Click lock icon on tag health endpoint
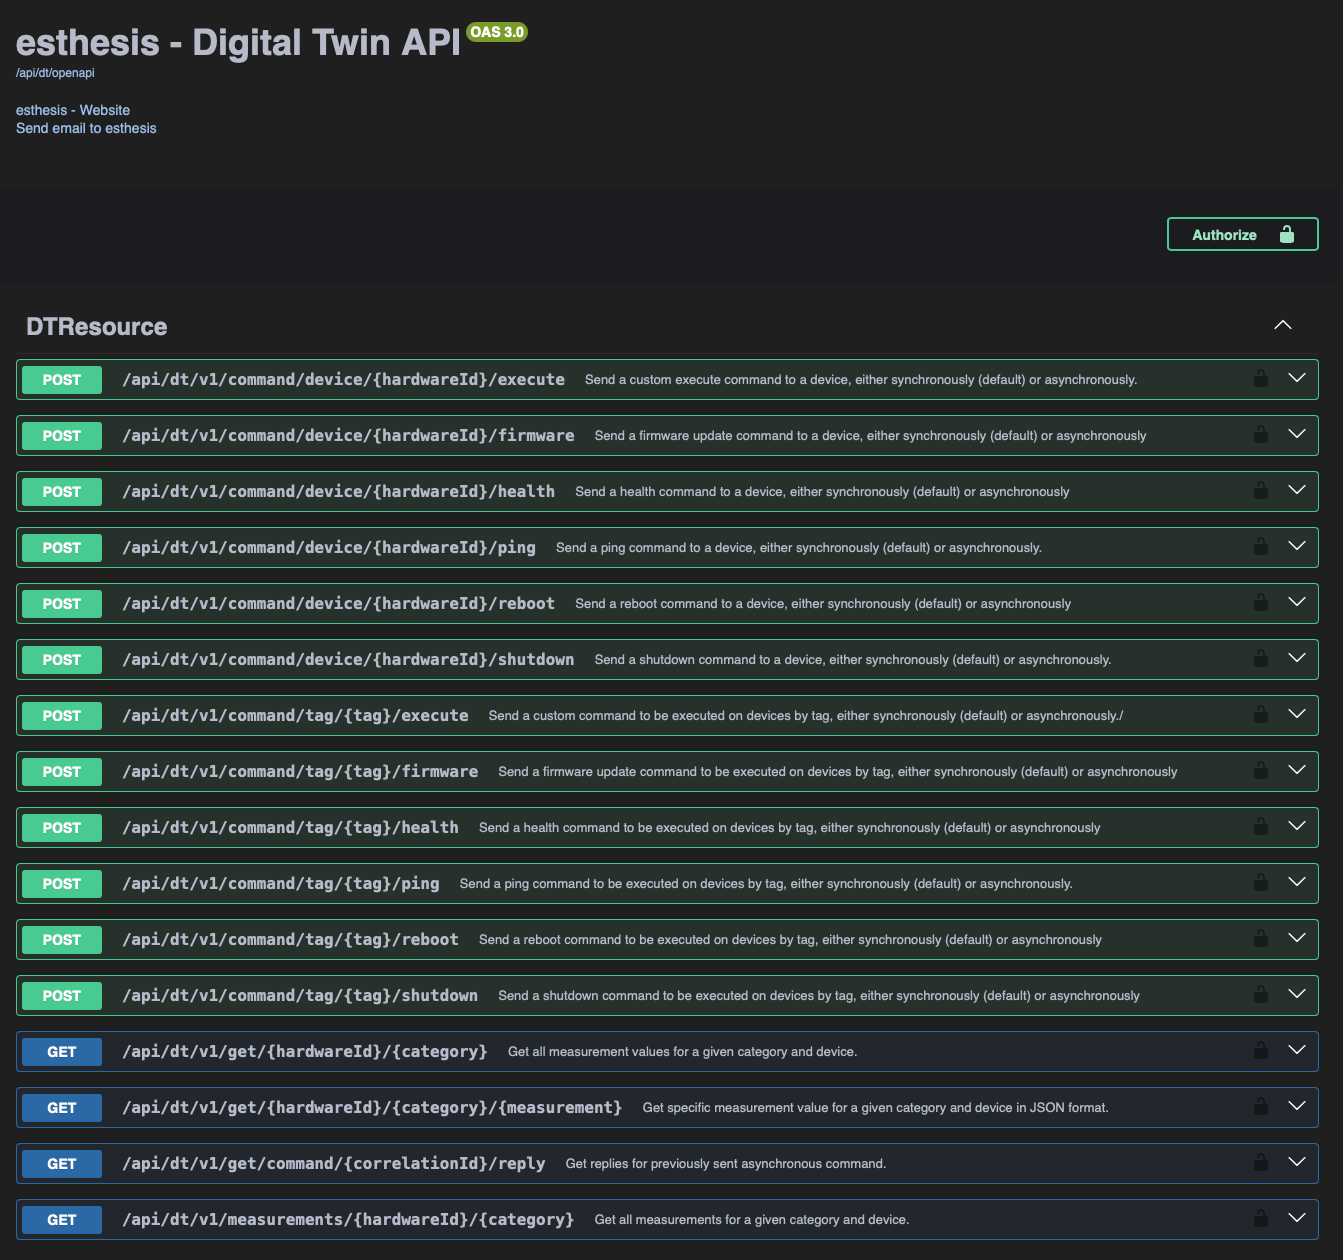Image resolution: width=1343 pixels, height=1260 pixels. pyautogui.click(x=1261, y=827)
